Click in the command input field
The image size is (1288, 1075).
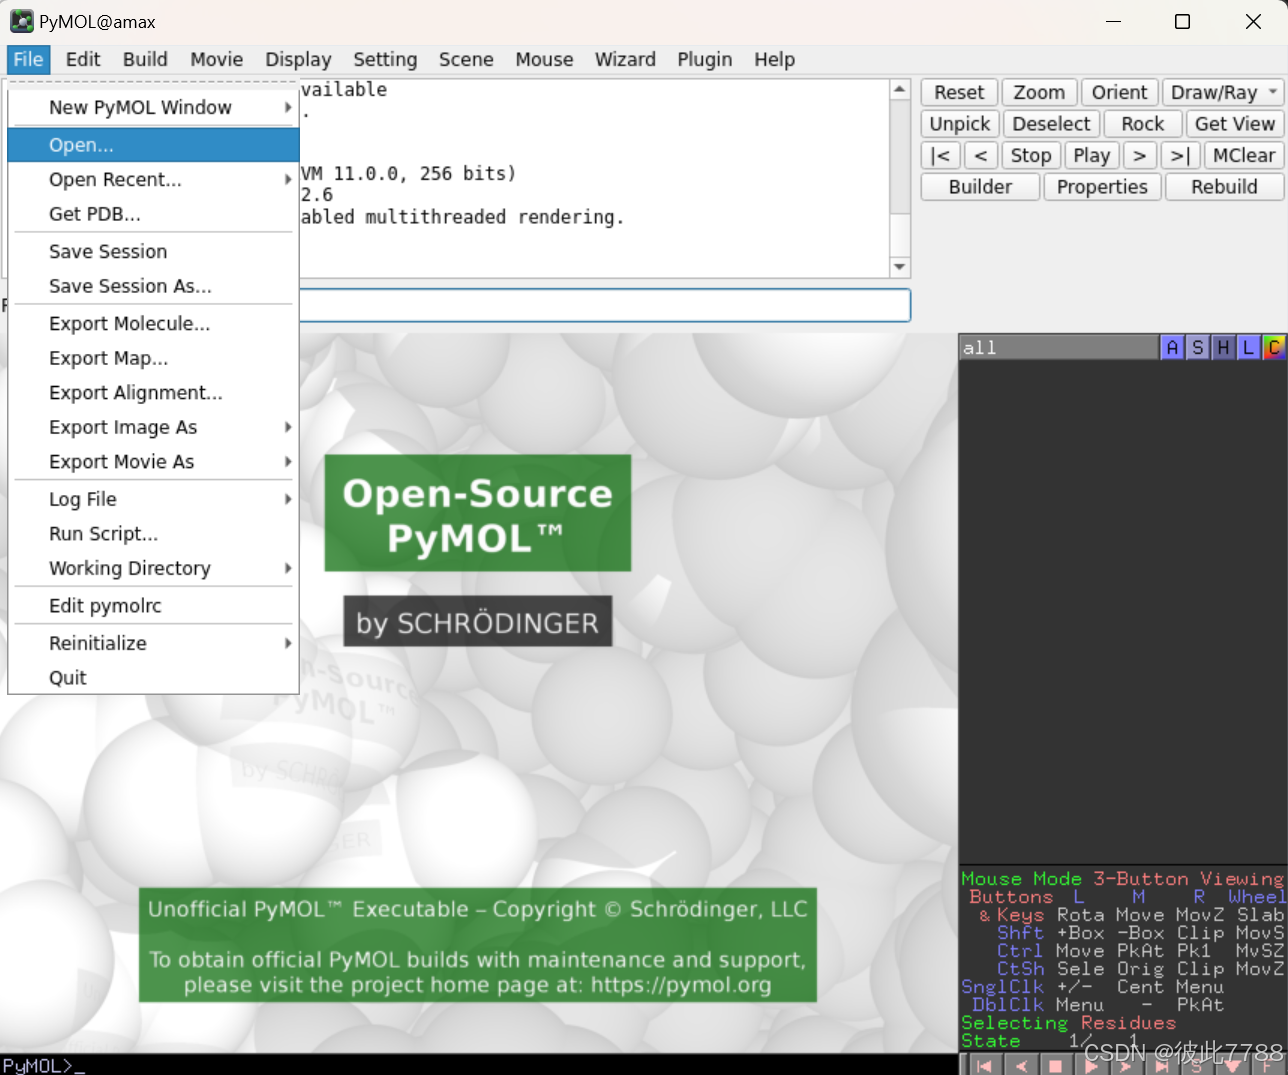coord(605,305)
